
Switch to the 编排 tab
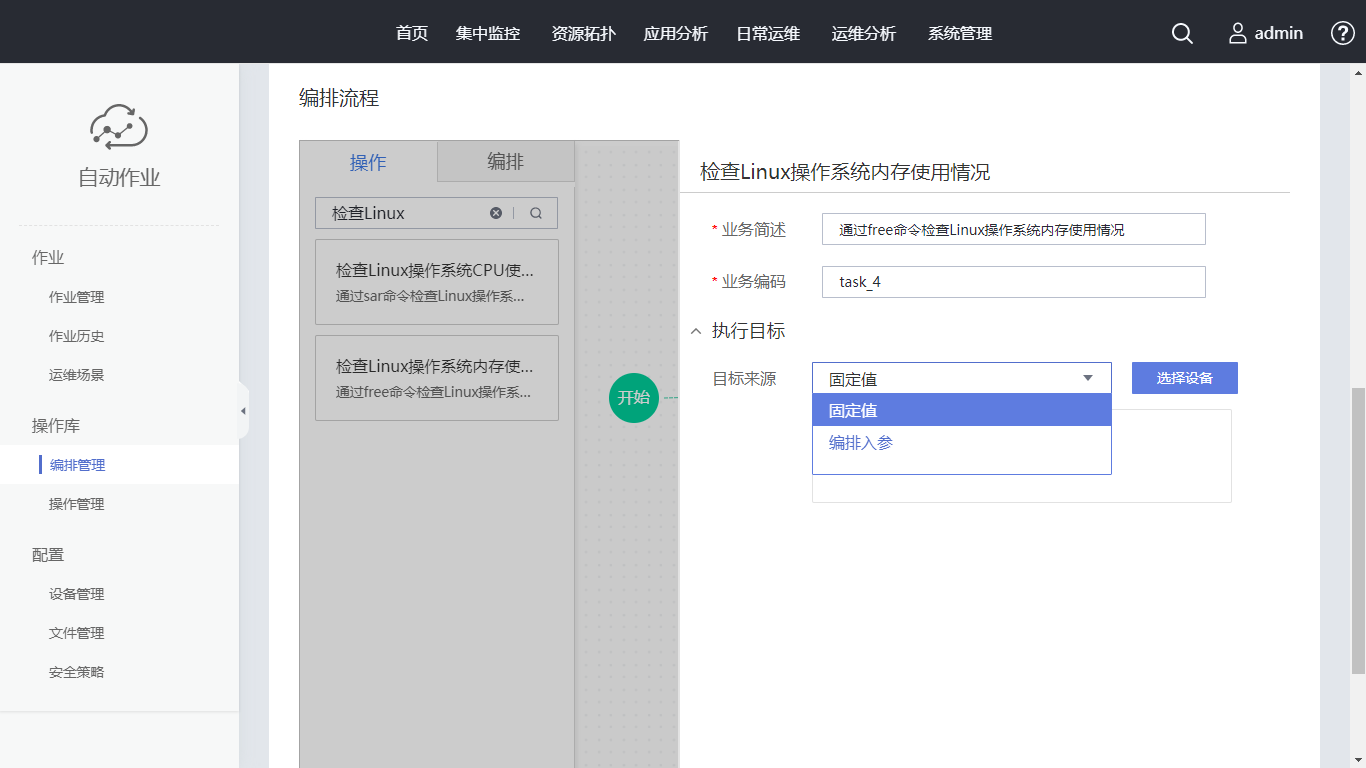click(505, 162)
